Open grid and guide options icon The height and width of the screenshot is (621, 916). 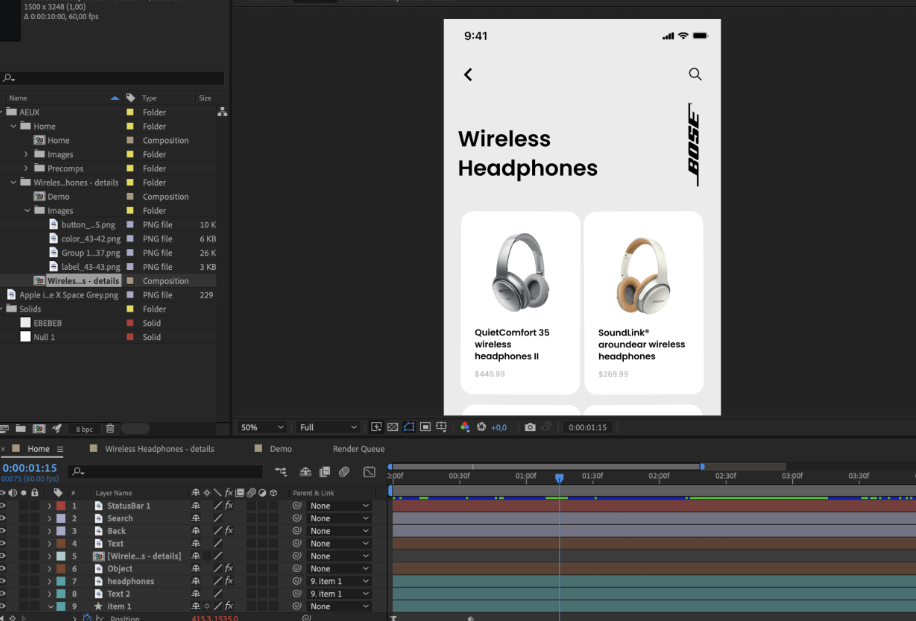pos(442,427)
